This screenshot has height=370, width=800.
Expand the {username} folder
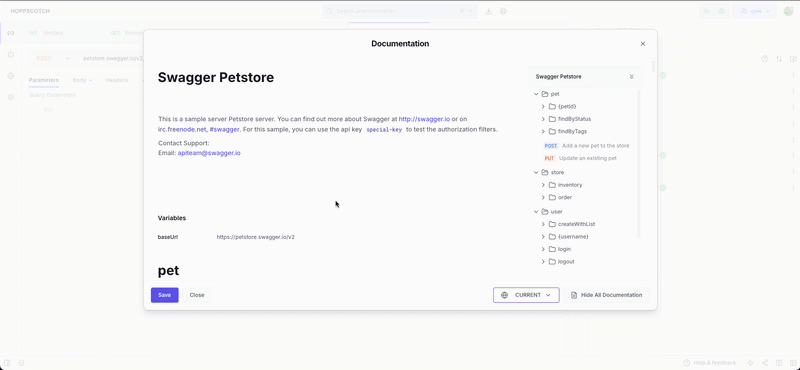coord(543,237)
